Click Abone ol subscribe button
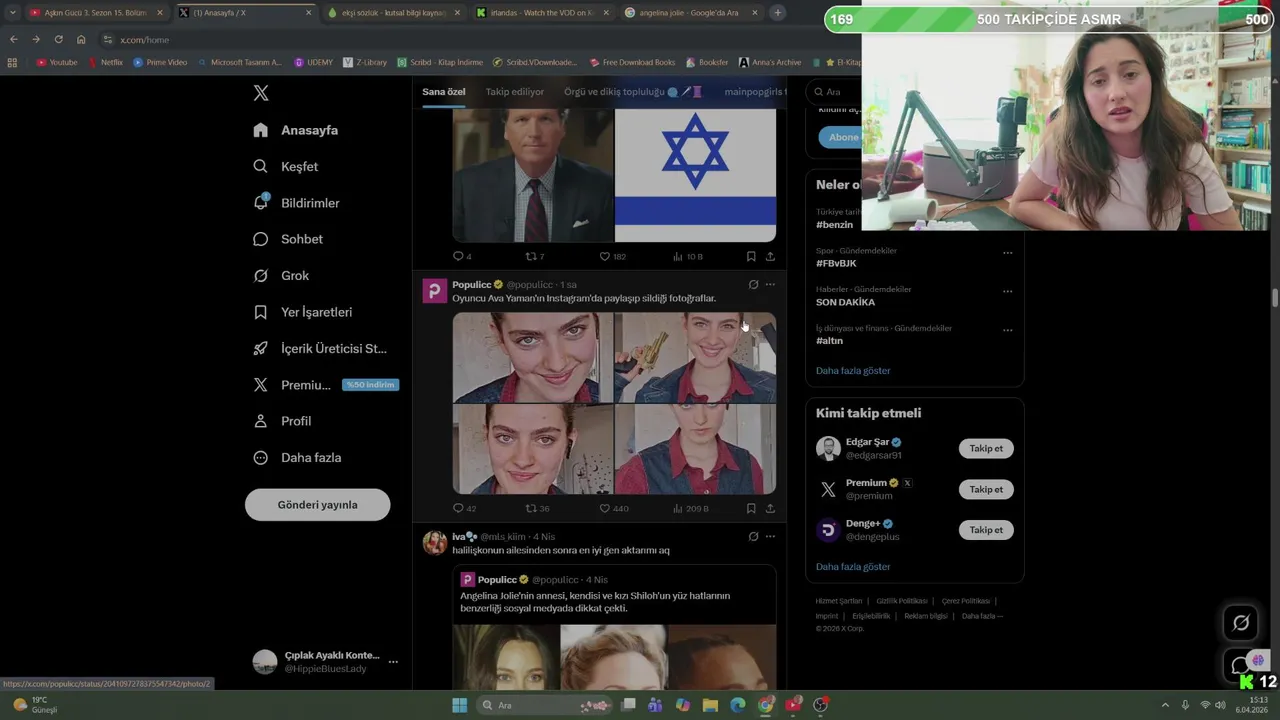The image size is (1280, 720). tap(840, 137)
